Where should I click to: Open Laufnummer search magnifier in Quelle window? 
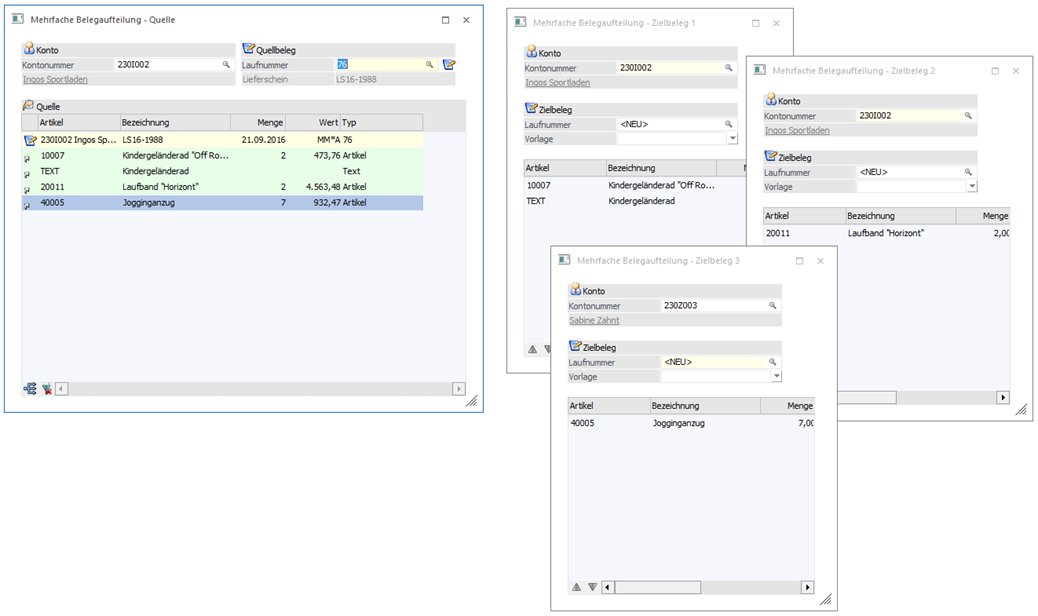[430, 65]
